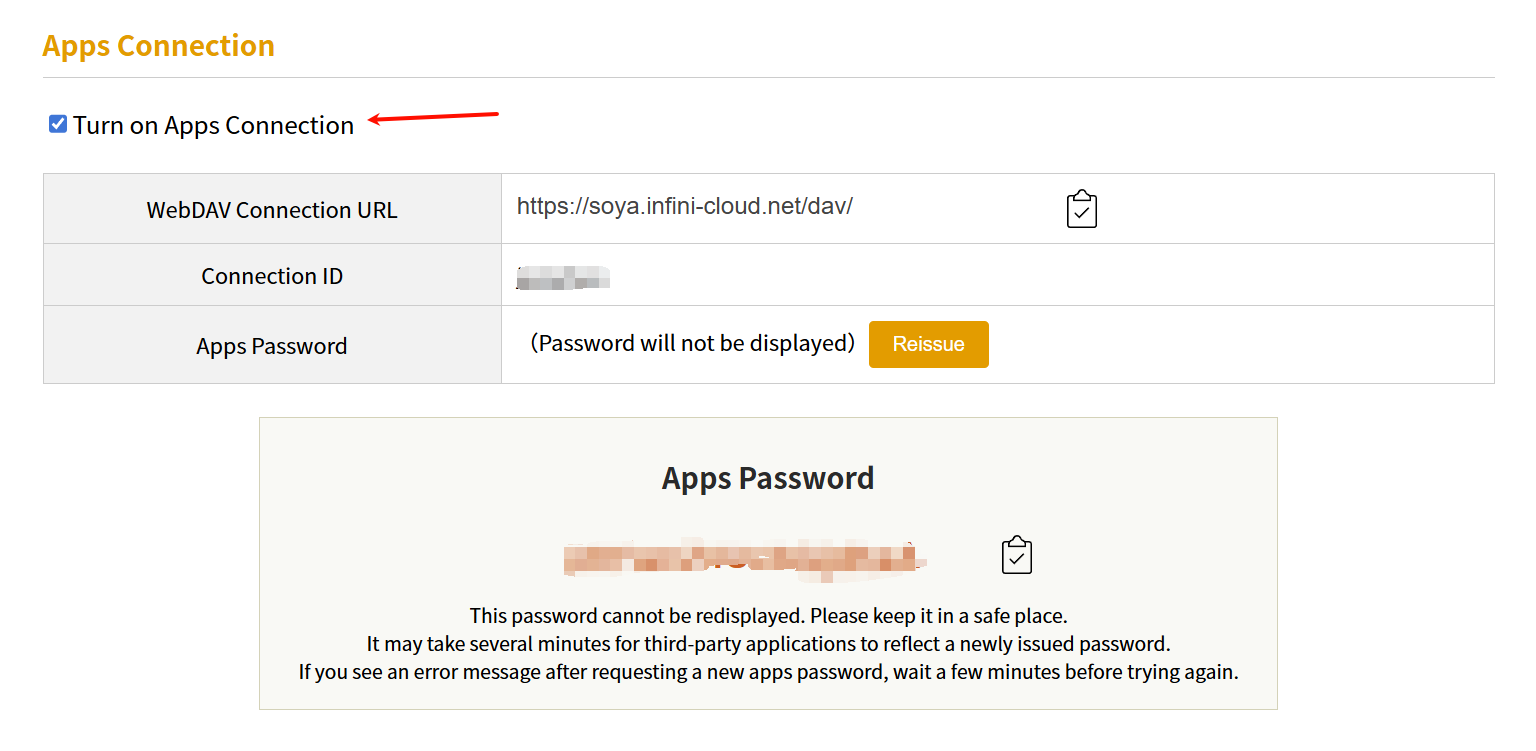Click the "(Password will not be displayed)" text
Screen dimensions: 1536x751
pos(692,343)
